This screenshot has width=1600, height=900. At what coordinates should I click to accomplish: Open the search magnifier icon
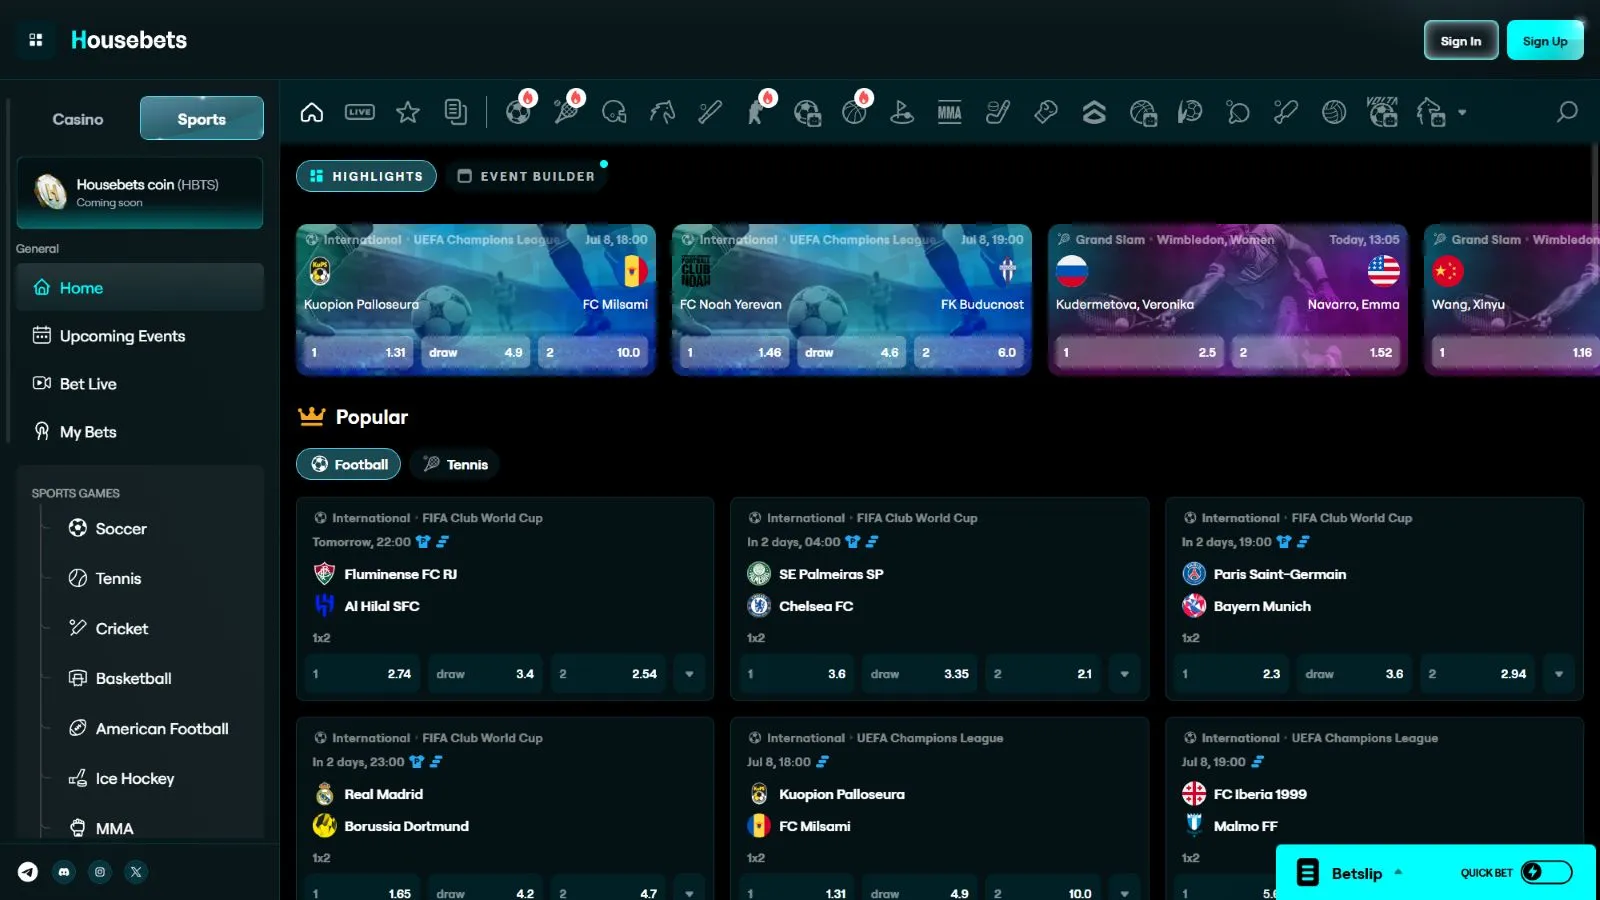1567,112
